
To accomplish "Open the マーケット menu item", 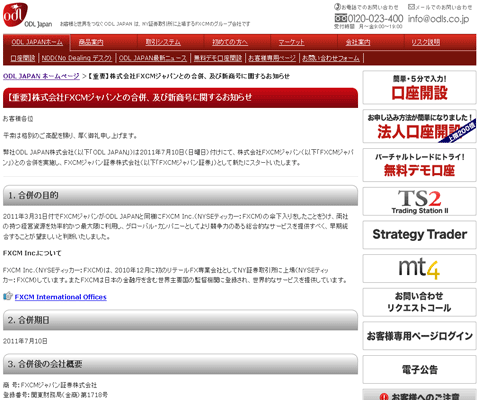I will tap(291, 42).
